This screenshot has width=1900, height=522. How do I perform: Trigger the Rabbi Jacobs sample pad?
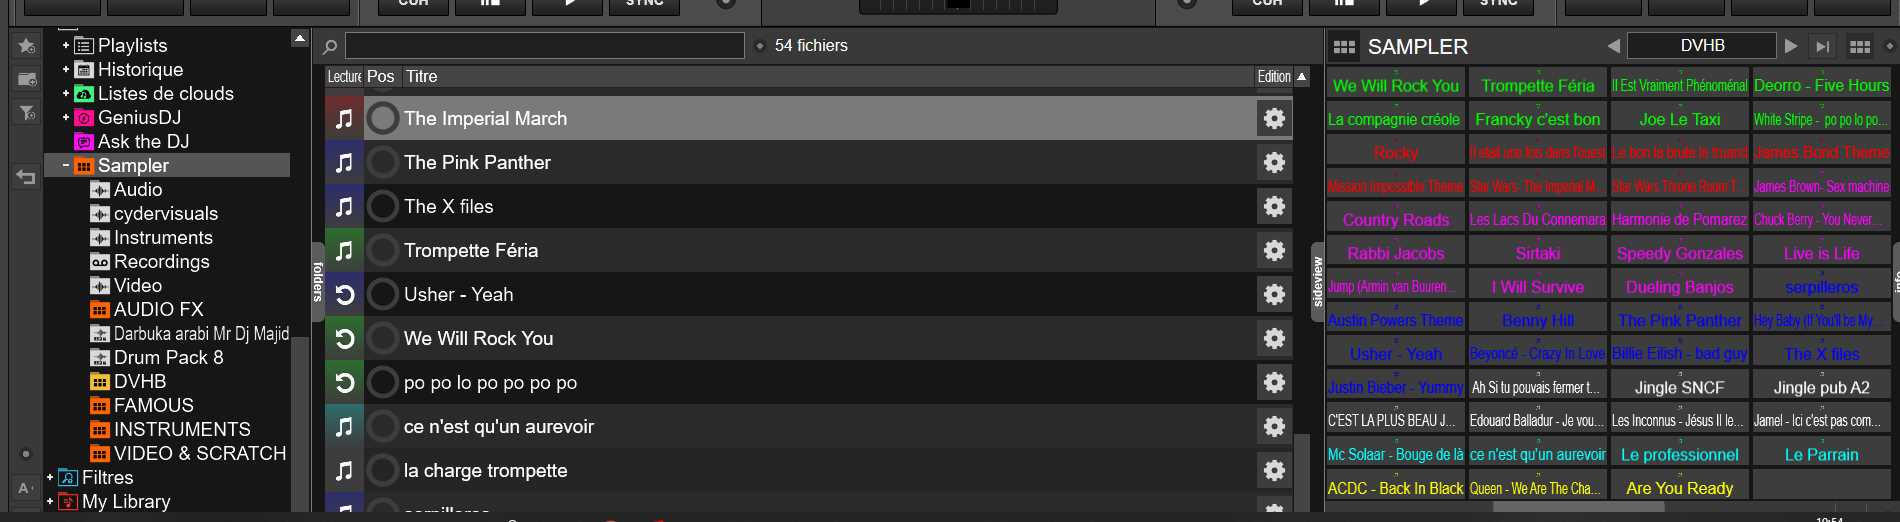(1395, 253)
